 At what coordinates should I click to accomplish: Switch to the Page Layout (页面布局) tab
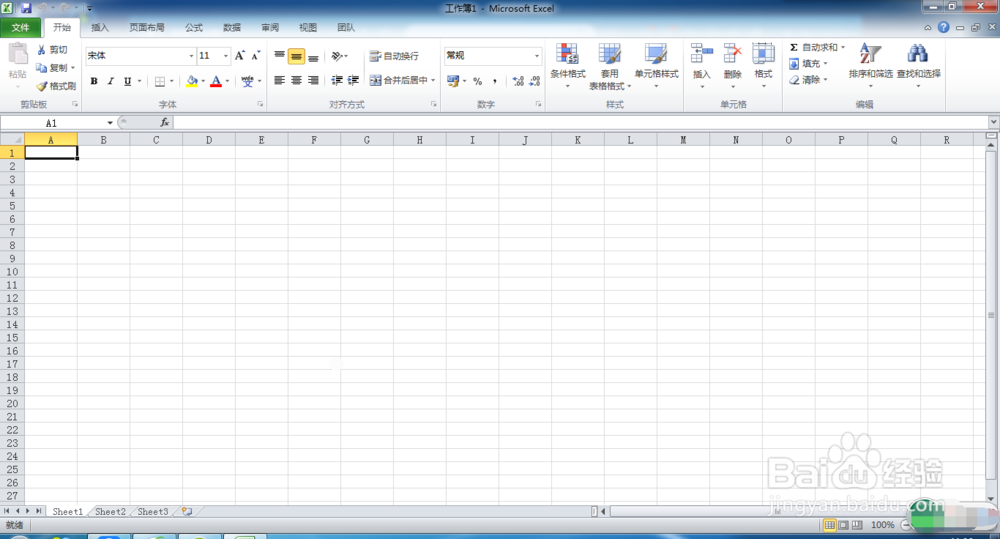tap(147, 27)
